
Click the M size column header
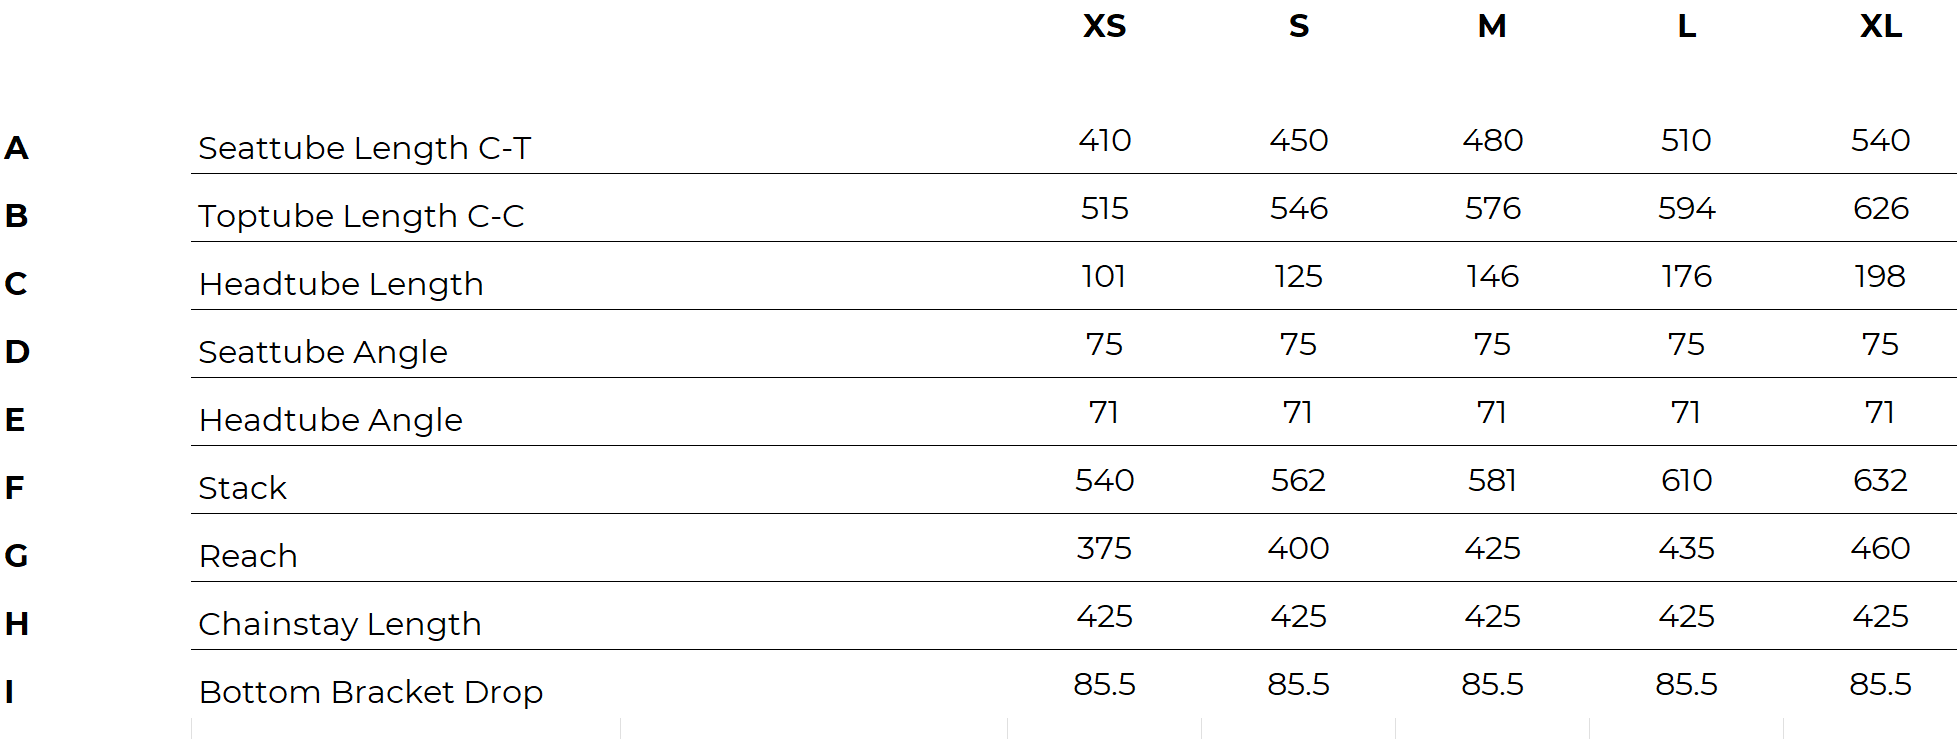coord(1492,26)
